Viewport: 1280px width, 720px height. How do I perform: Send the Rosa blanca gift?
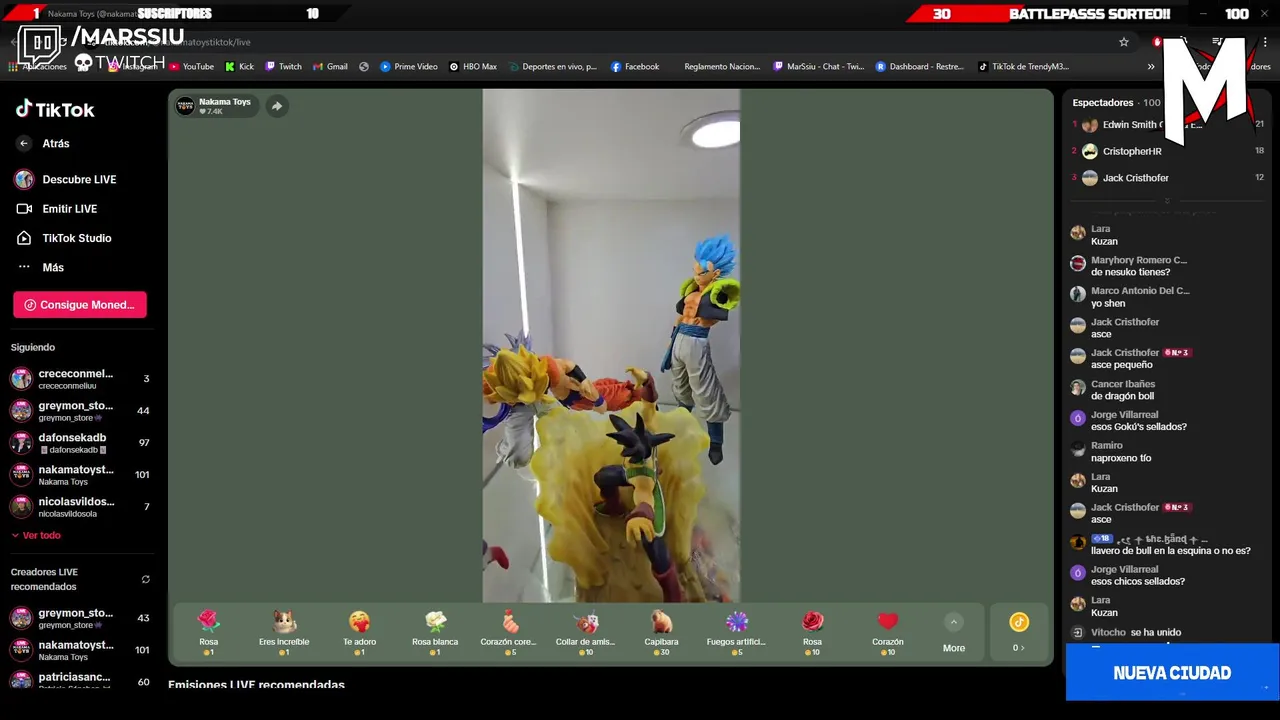pos(435,633)
